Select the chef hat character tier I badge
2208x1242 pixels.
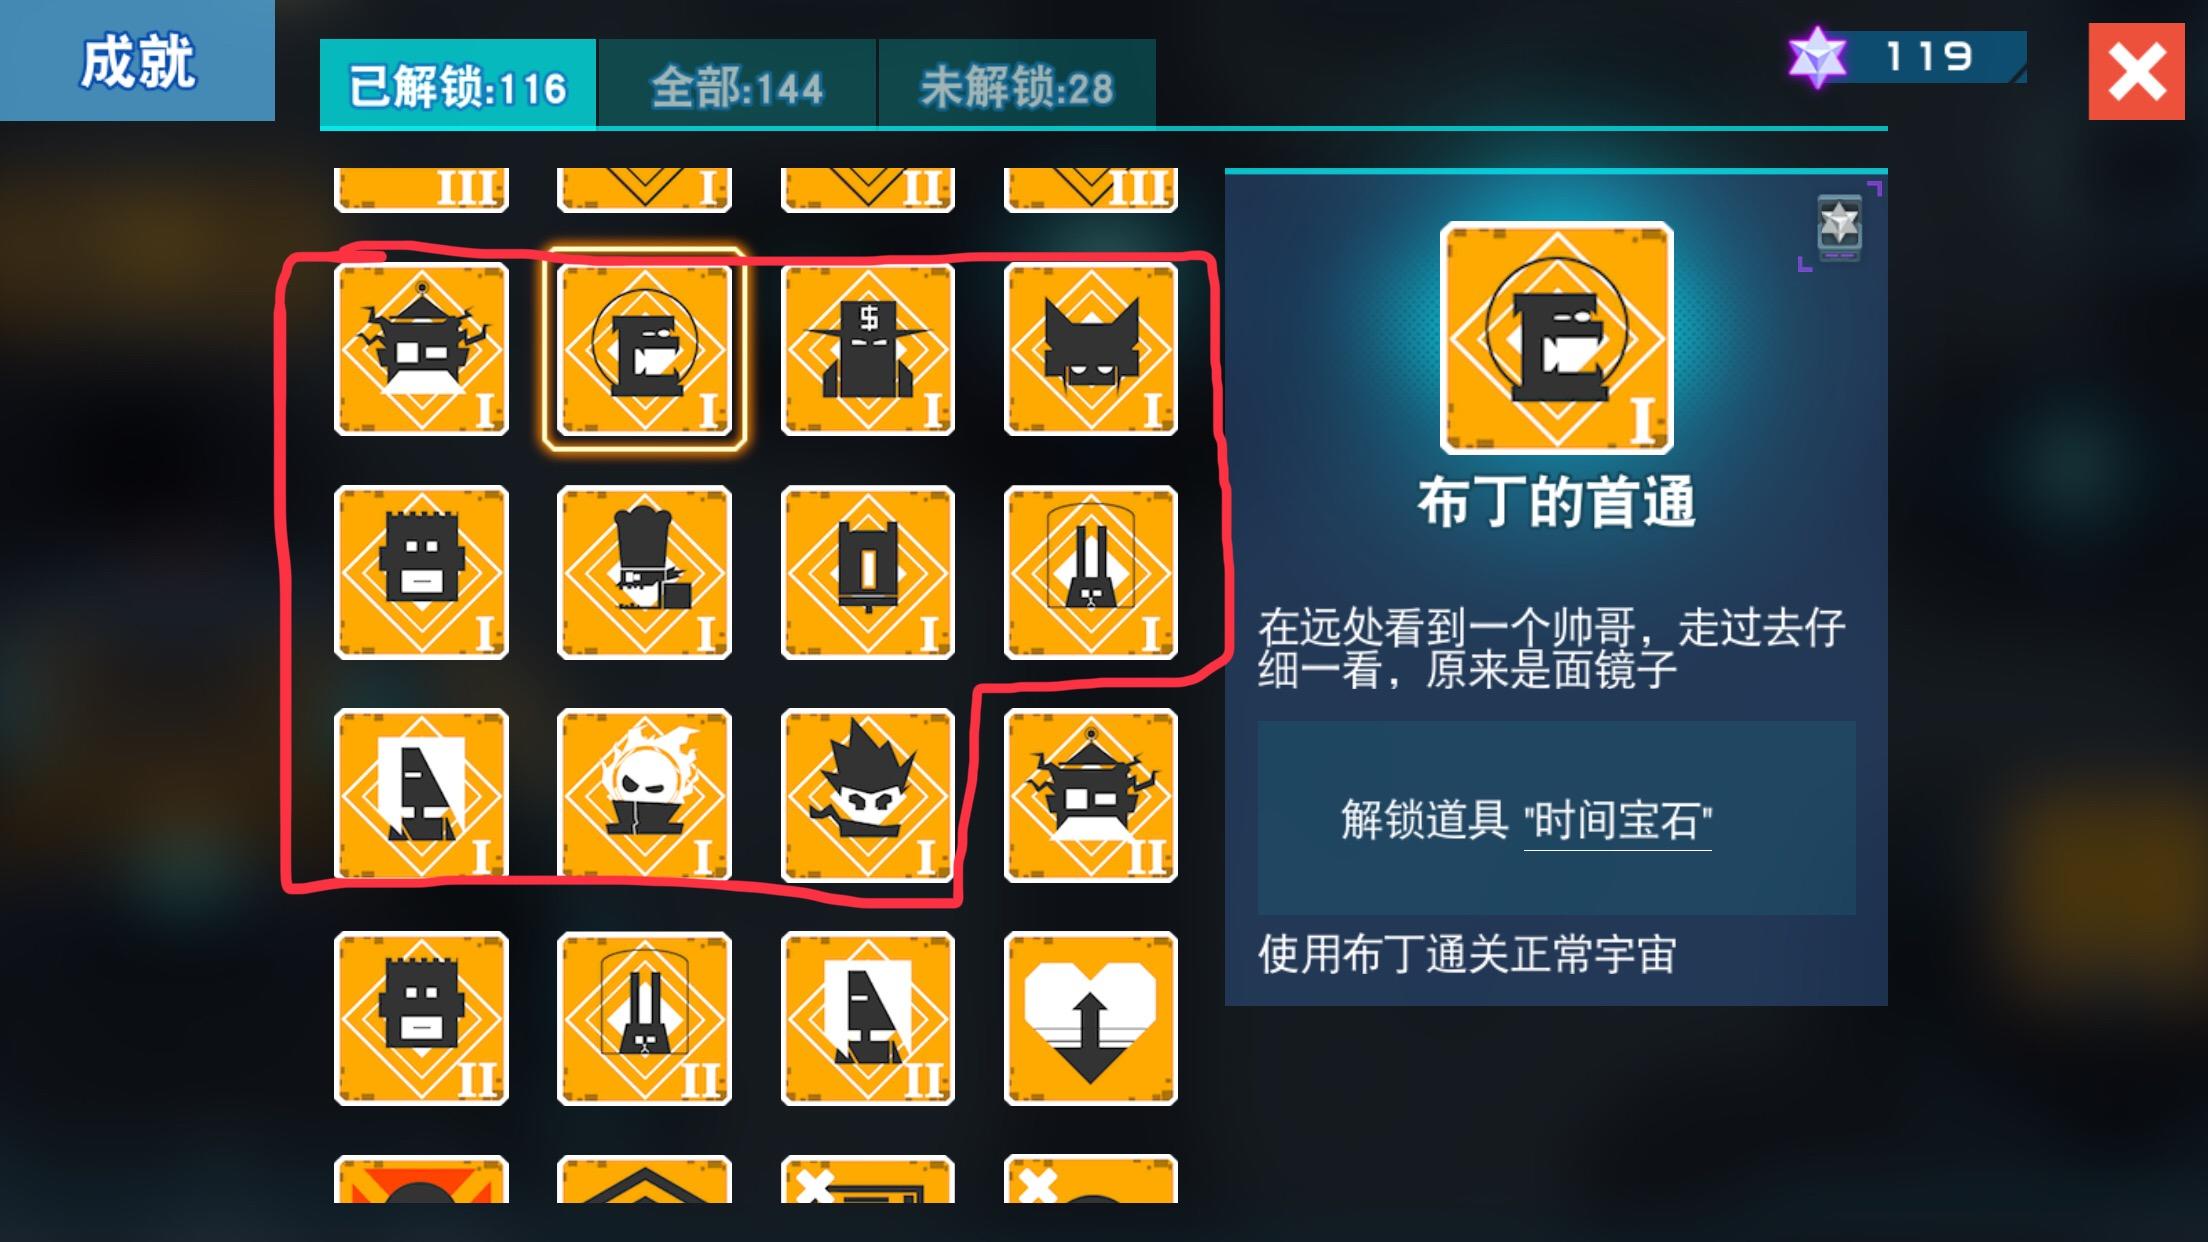[644, 572]
